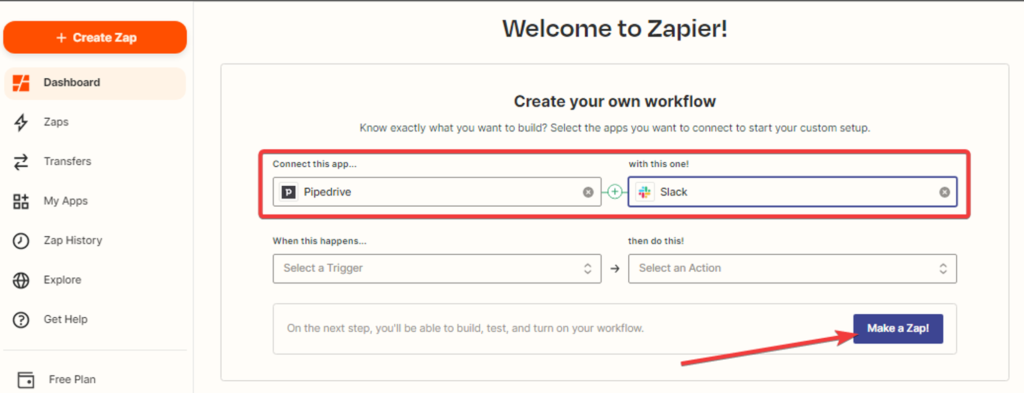The height and width of the screenshot is (393, 1024).
Task: Click the Zap History clock icon
Action: pyautogui.click(x=22, y=241)
